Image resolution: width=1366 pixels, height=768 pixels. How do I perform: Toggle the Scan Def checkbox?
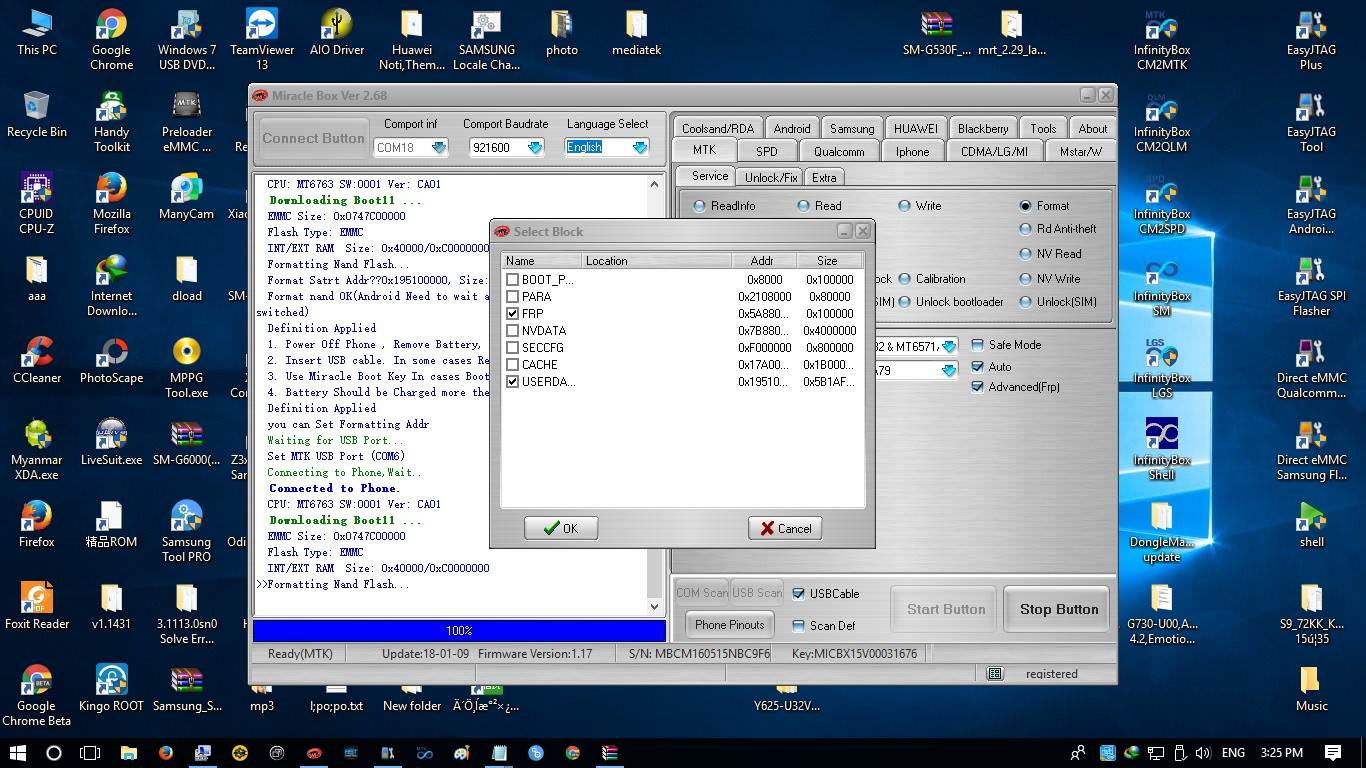(798, 626)
